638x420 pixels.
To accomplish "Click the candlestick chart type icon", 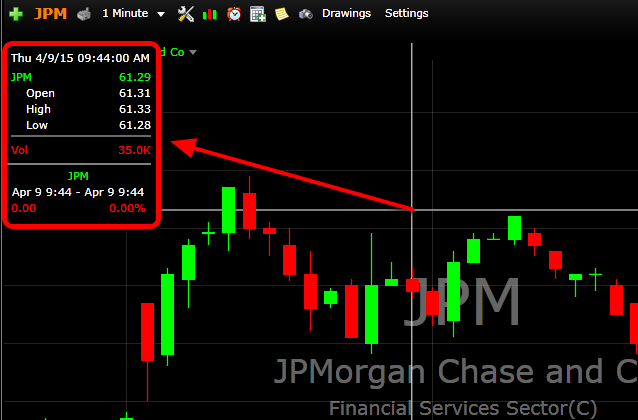I will [x=210, y=15].
